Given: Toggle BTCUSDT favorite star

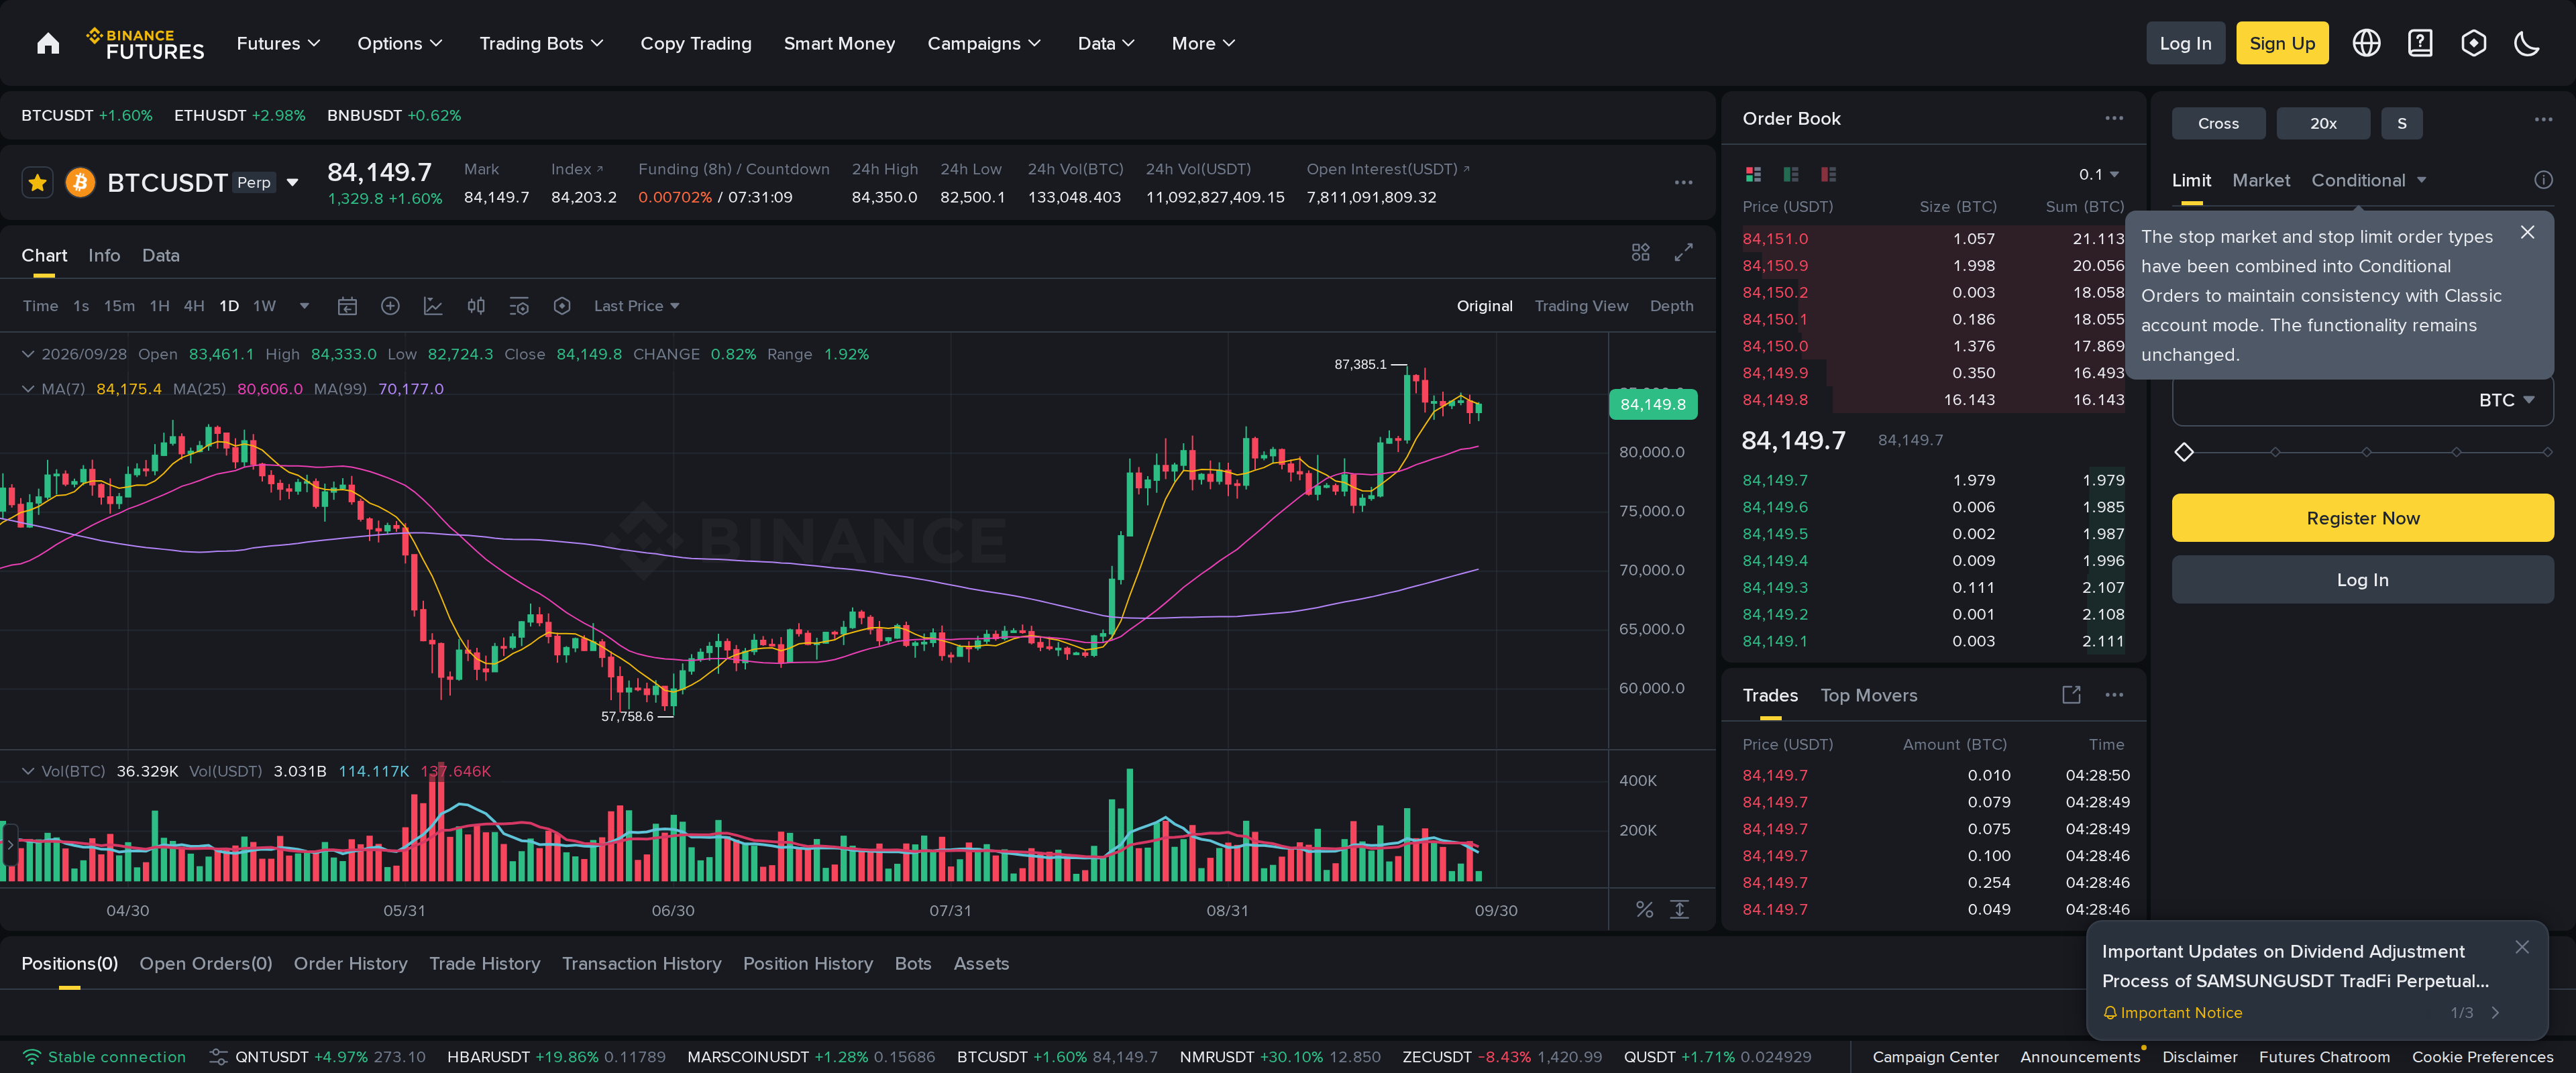Looking at the screenshot, I should pos(38,183).
